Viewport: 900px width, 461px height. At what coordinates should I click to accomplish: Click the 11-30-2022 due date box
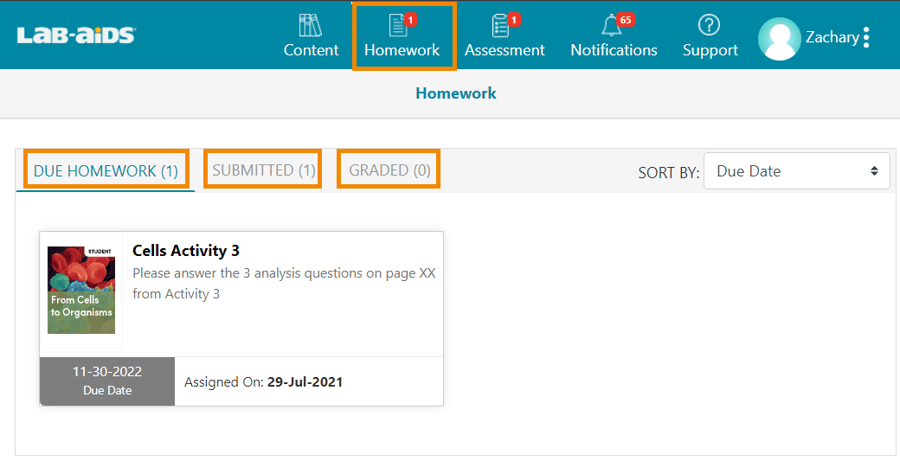[x=107, y=380]
